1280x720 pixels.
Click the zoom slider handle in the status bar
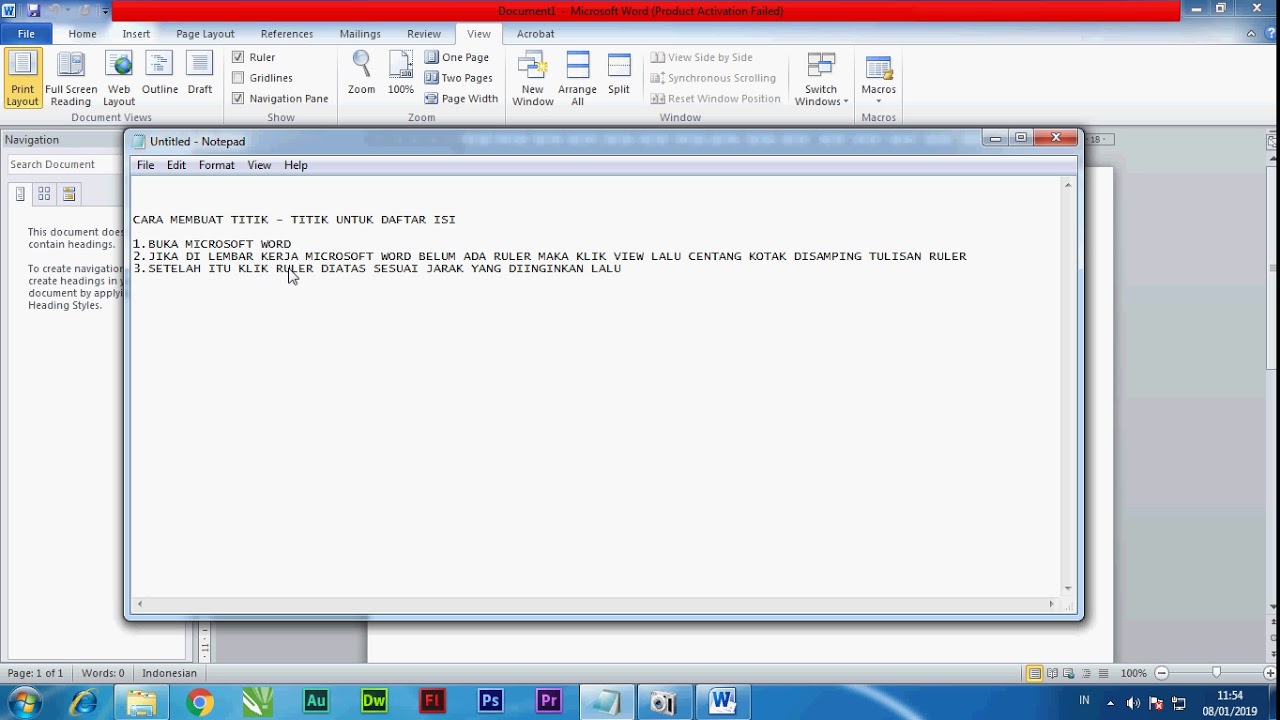pyautogui.click(x=1216, y=673)
